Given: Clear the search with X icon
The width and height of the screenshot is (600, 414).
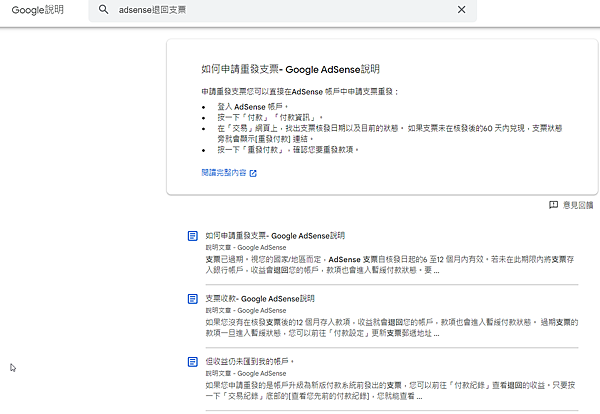Looking at the screenshot, I should (x=461, y=10).
